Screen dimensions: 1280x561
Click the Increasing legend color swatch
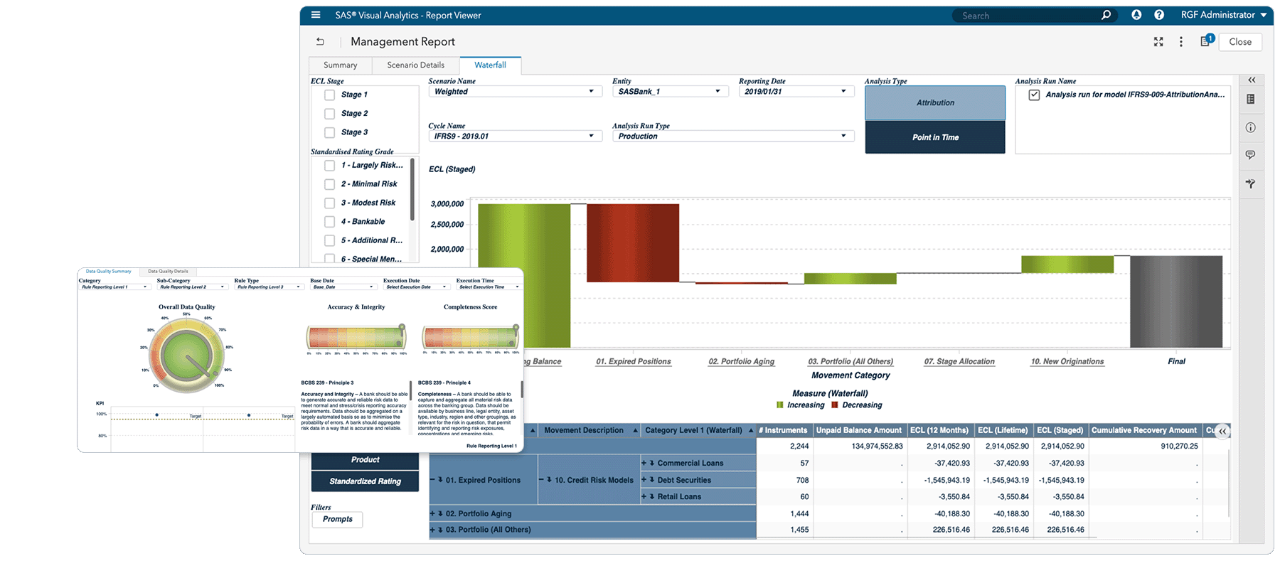click(780, 405)
